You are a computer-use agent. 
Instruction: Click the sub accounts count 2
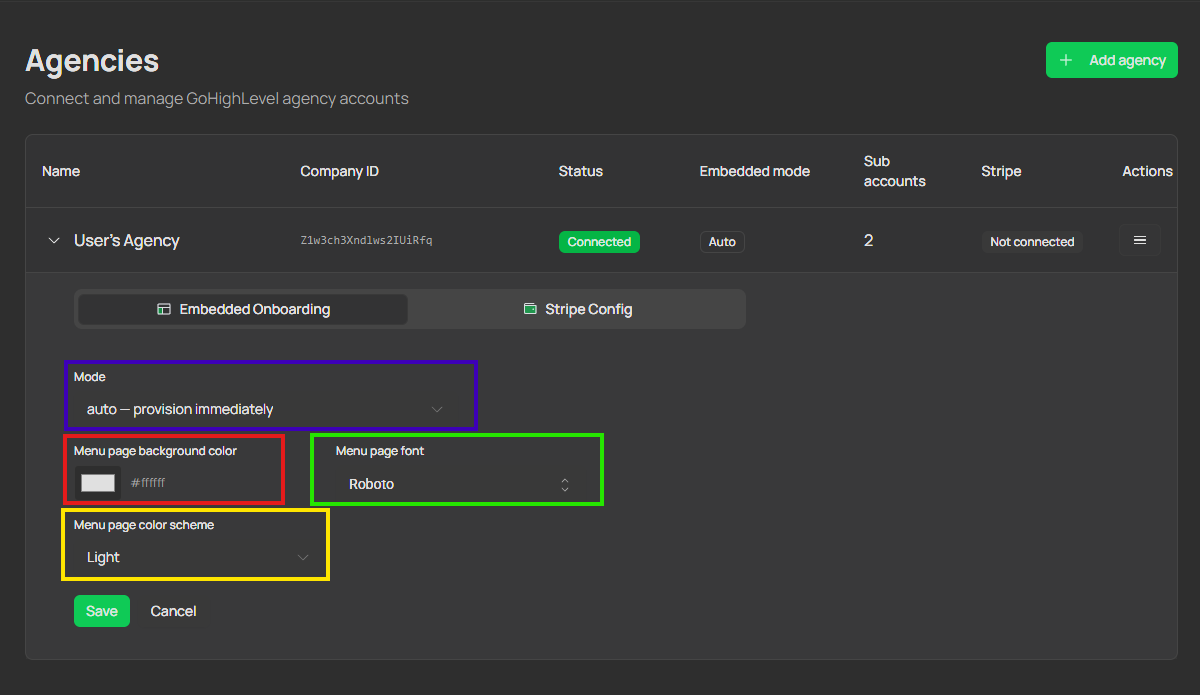click(868, 241)
